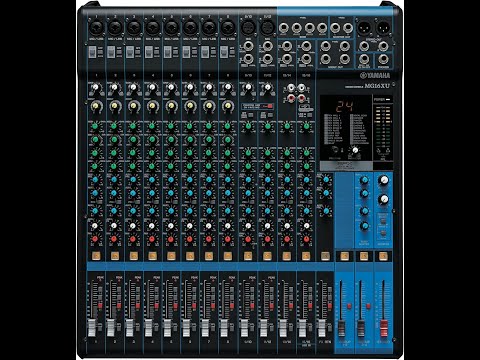Click the lower large white knob in master section

384,200
